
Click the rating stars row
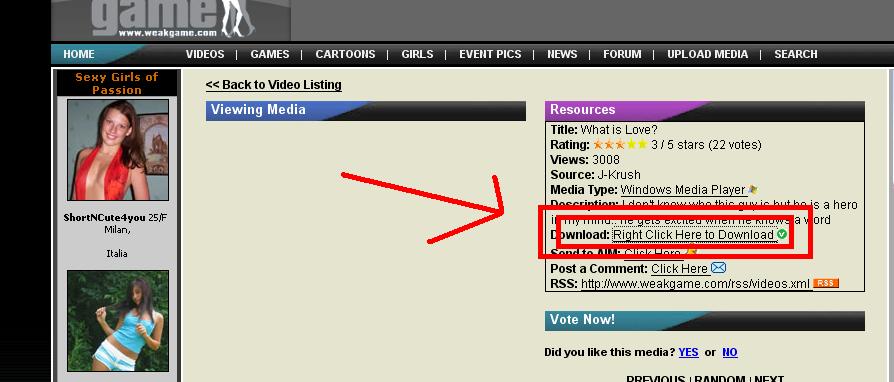point(620,144)
